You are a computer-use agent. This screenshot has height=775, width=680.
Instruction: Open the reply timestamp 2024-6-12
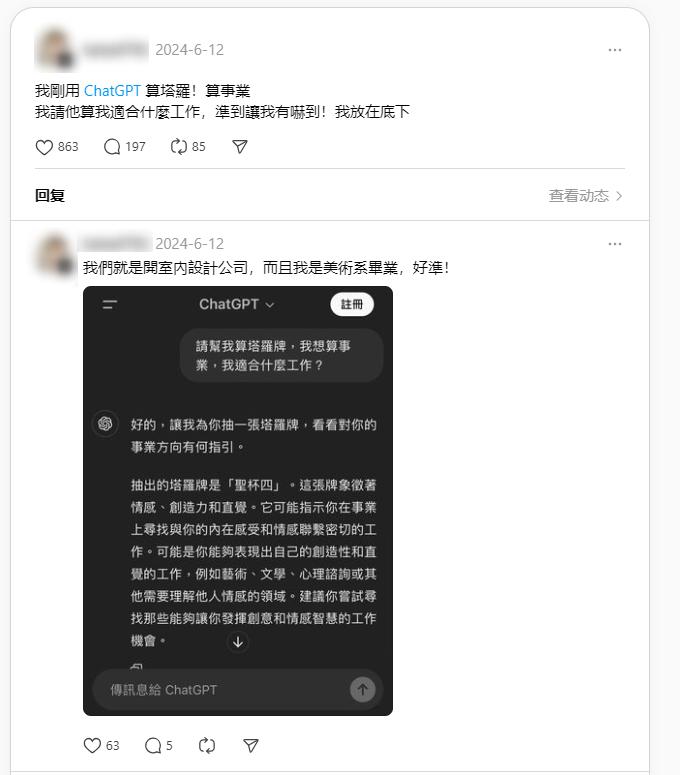(189, 244)
